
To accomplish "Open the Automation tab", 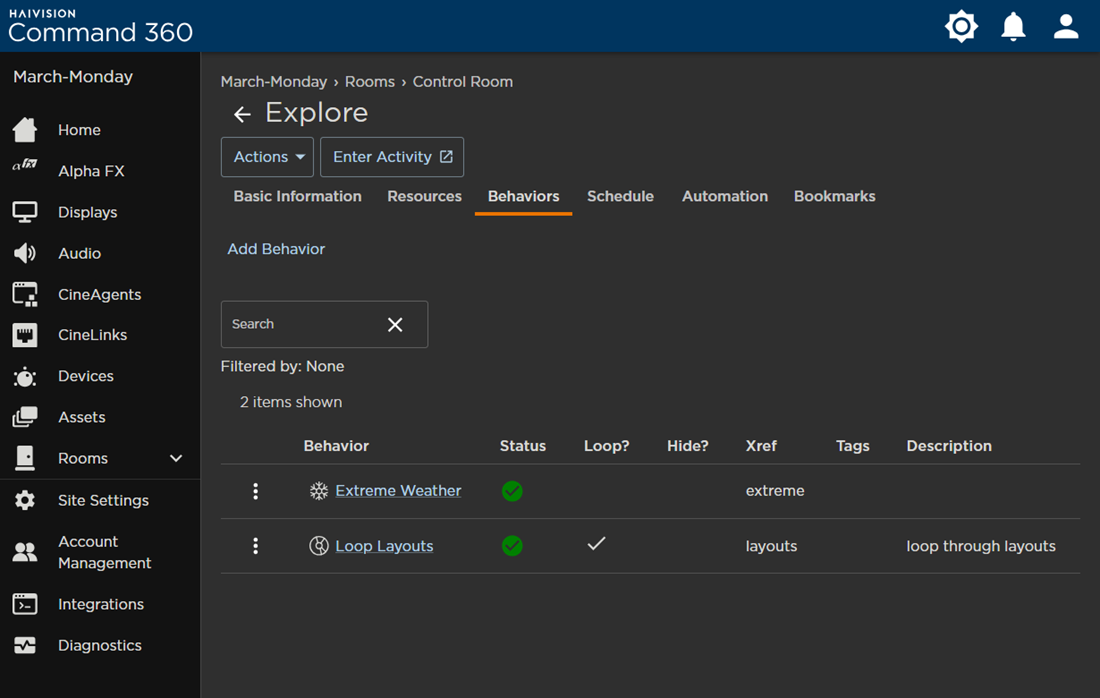I will coord(725,196).
